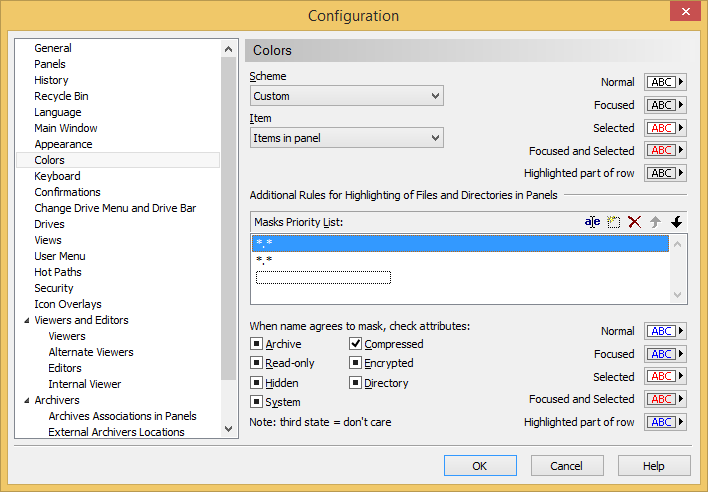Open the Item dropdown list
Viewport: 708px width, 492px height.
346,138
